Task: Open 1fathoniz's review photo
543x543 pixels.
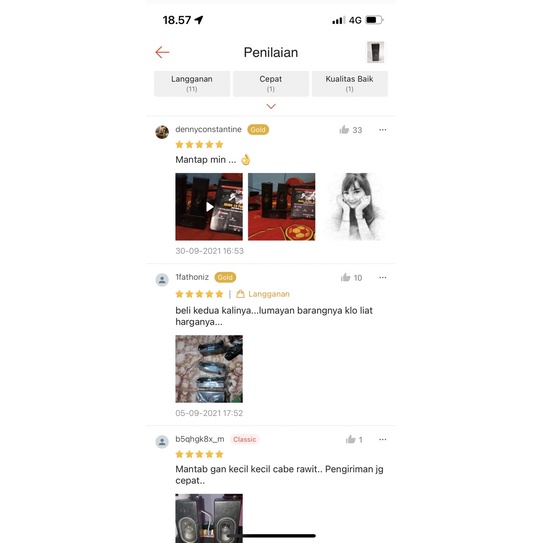Action: point(209,369)
